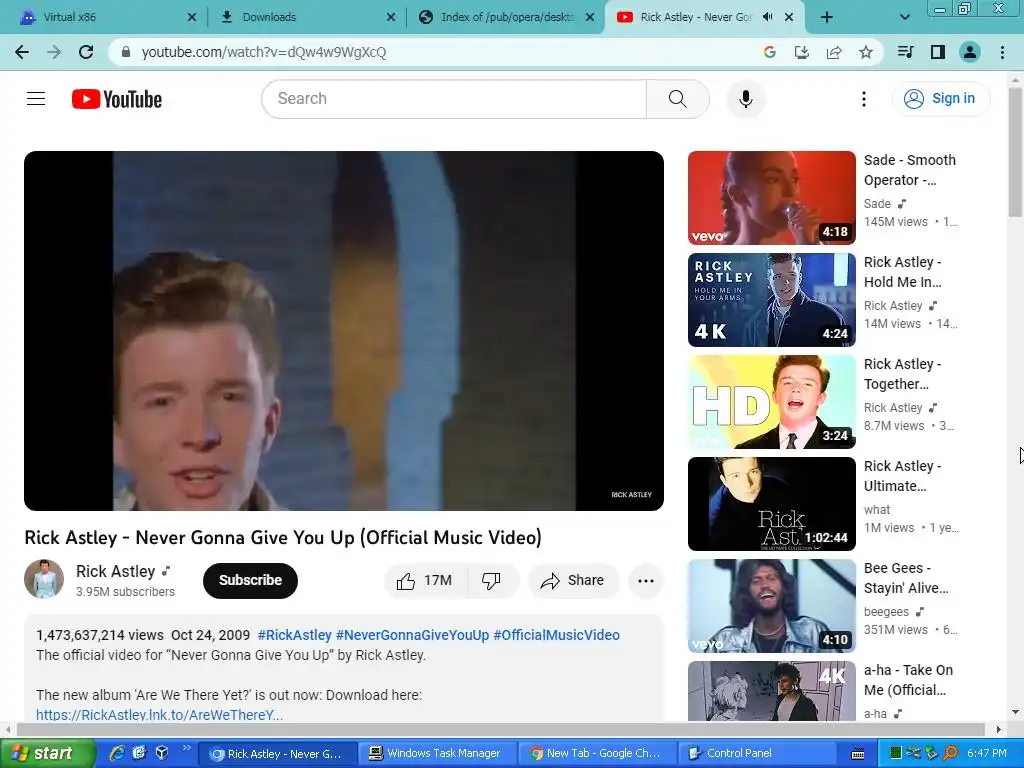Open the YouTube hamburger guide menu
The image size is (1024, 768).
tap(36, 99)
